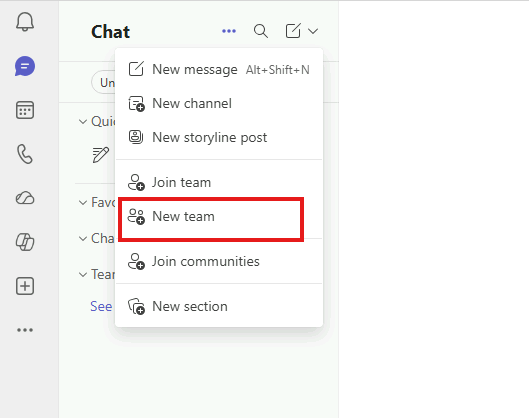
Task: Click the search magnifier icon
Action: [x=261, y=31]
